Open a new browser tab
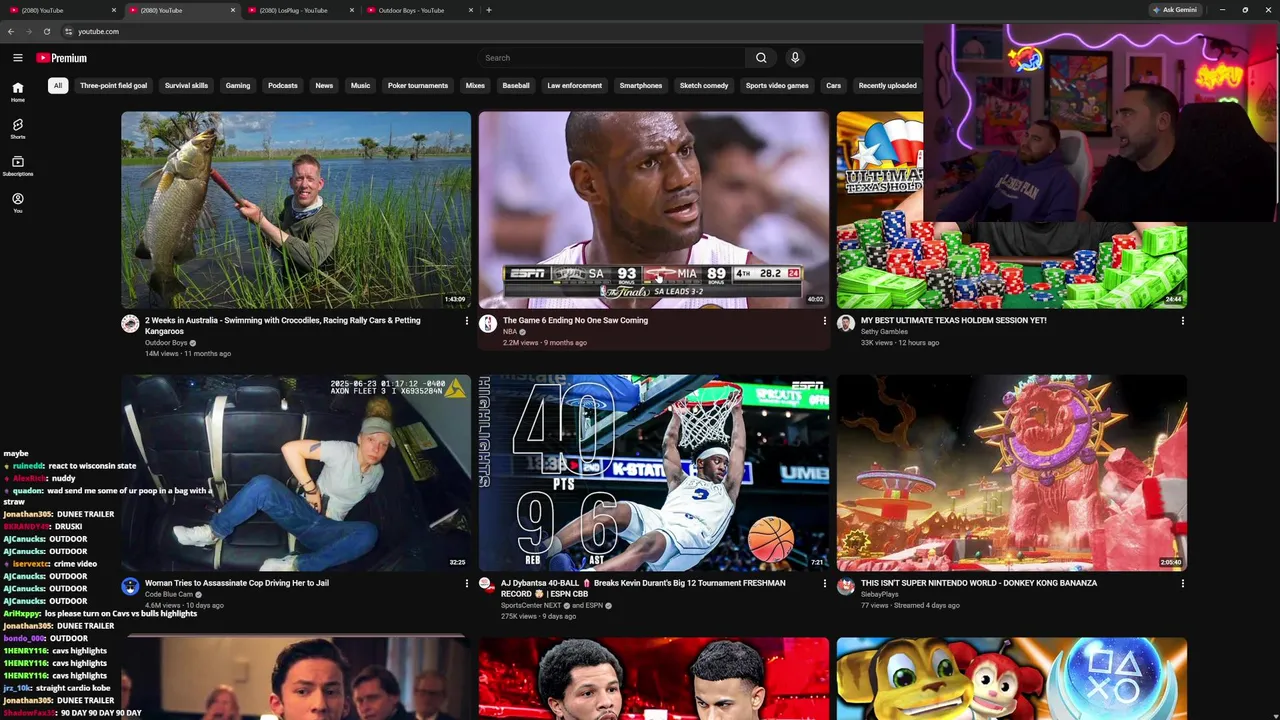The height and width of the screenshot is (720, 1280). [488, 10]
